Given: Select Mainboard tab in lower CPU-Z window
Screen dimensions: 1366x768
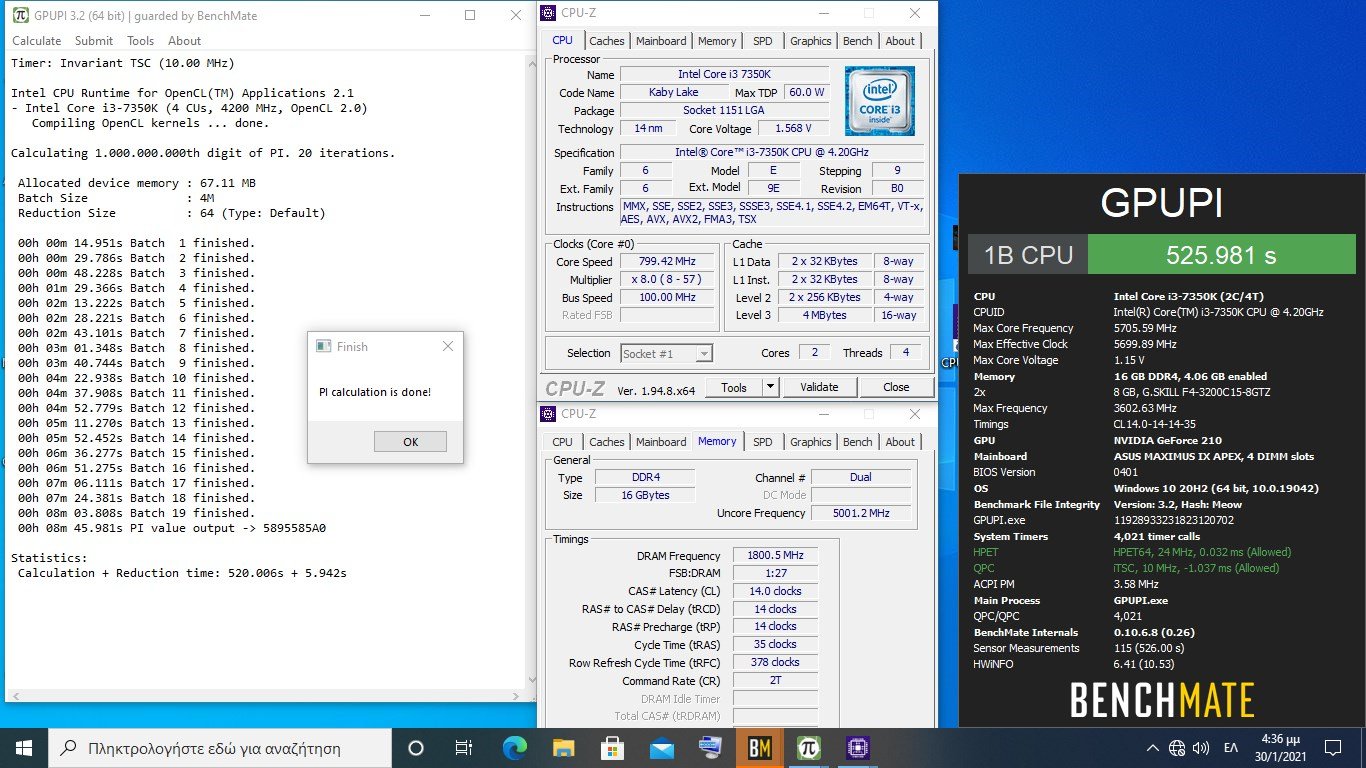Looking at the screenshot, I should tap(661, 442).
